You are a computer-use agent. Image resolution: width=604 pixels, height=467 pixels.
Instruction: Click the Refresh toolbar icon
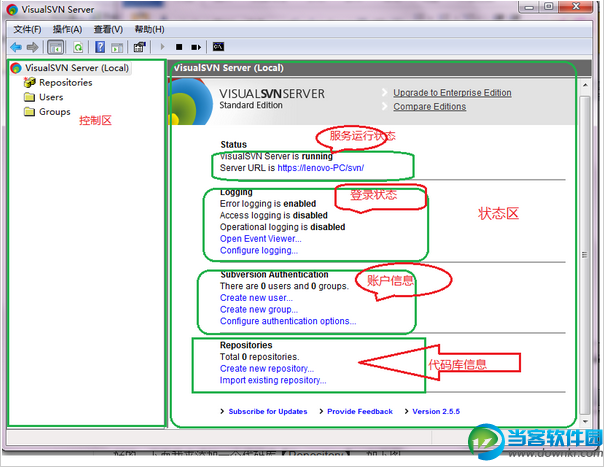pyautogui.click(x=78, y=47)
